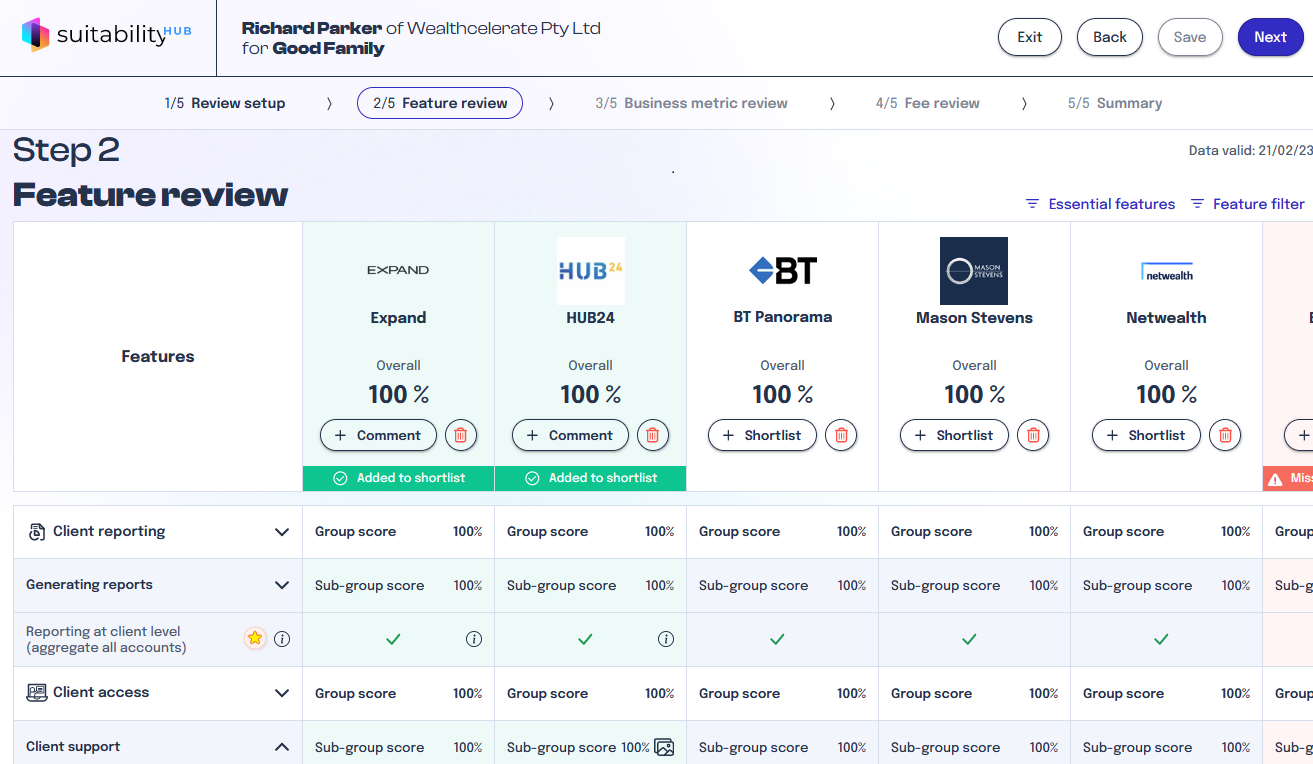Click HUB24 checkmark for client-level reporting
1313x764 pixels.
585,639
